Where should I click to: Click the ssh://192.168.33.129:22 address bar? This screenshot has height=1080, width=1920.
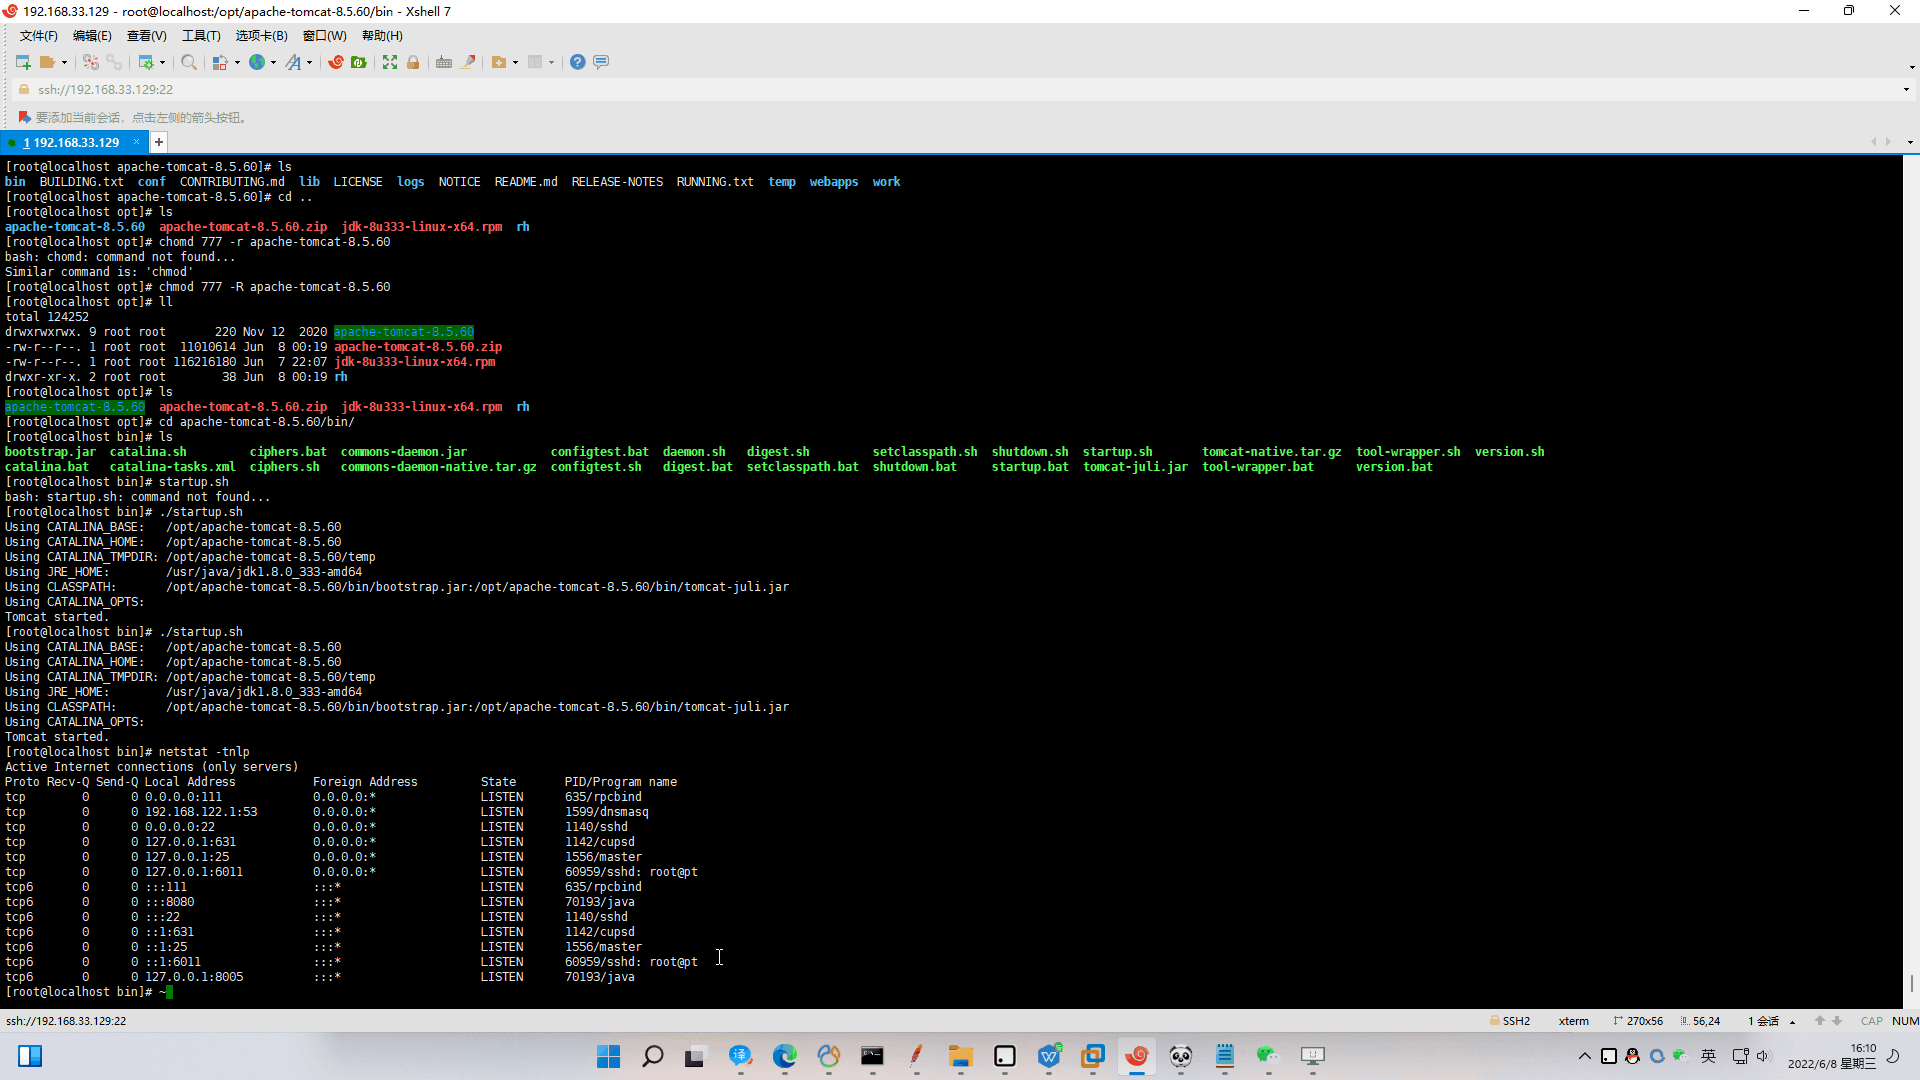click(104, 89)
